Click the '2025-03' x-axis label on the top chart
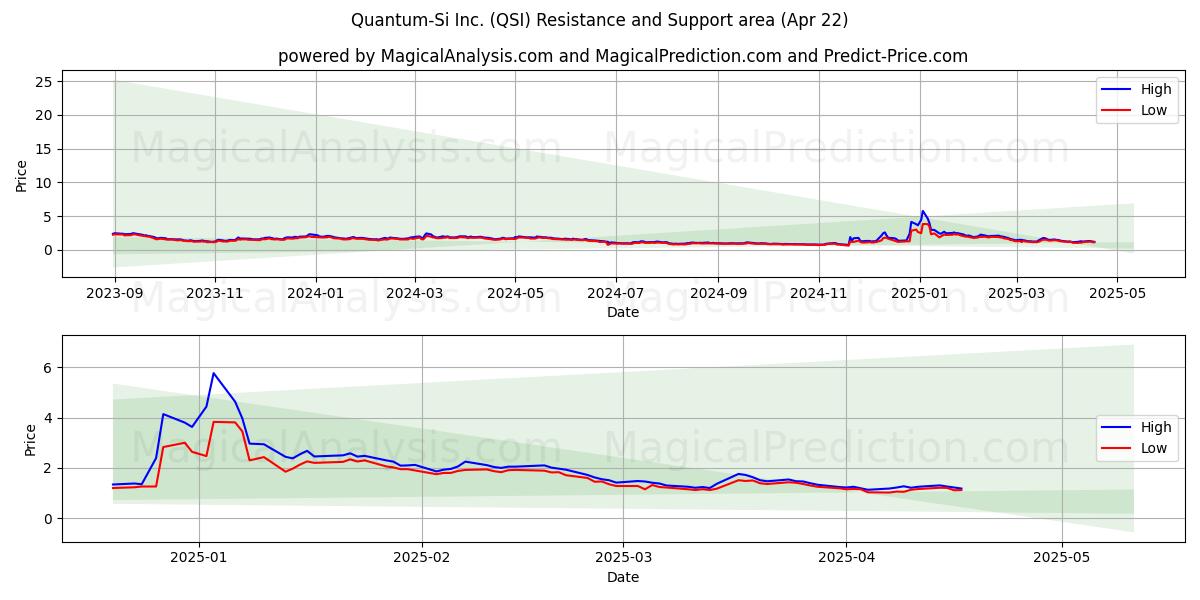This screenshot has height=600, width=1200. point(1016,294)
